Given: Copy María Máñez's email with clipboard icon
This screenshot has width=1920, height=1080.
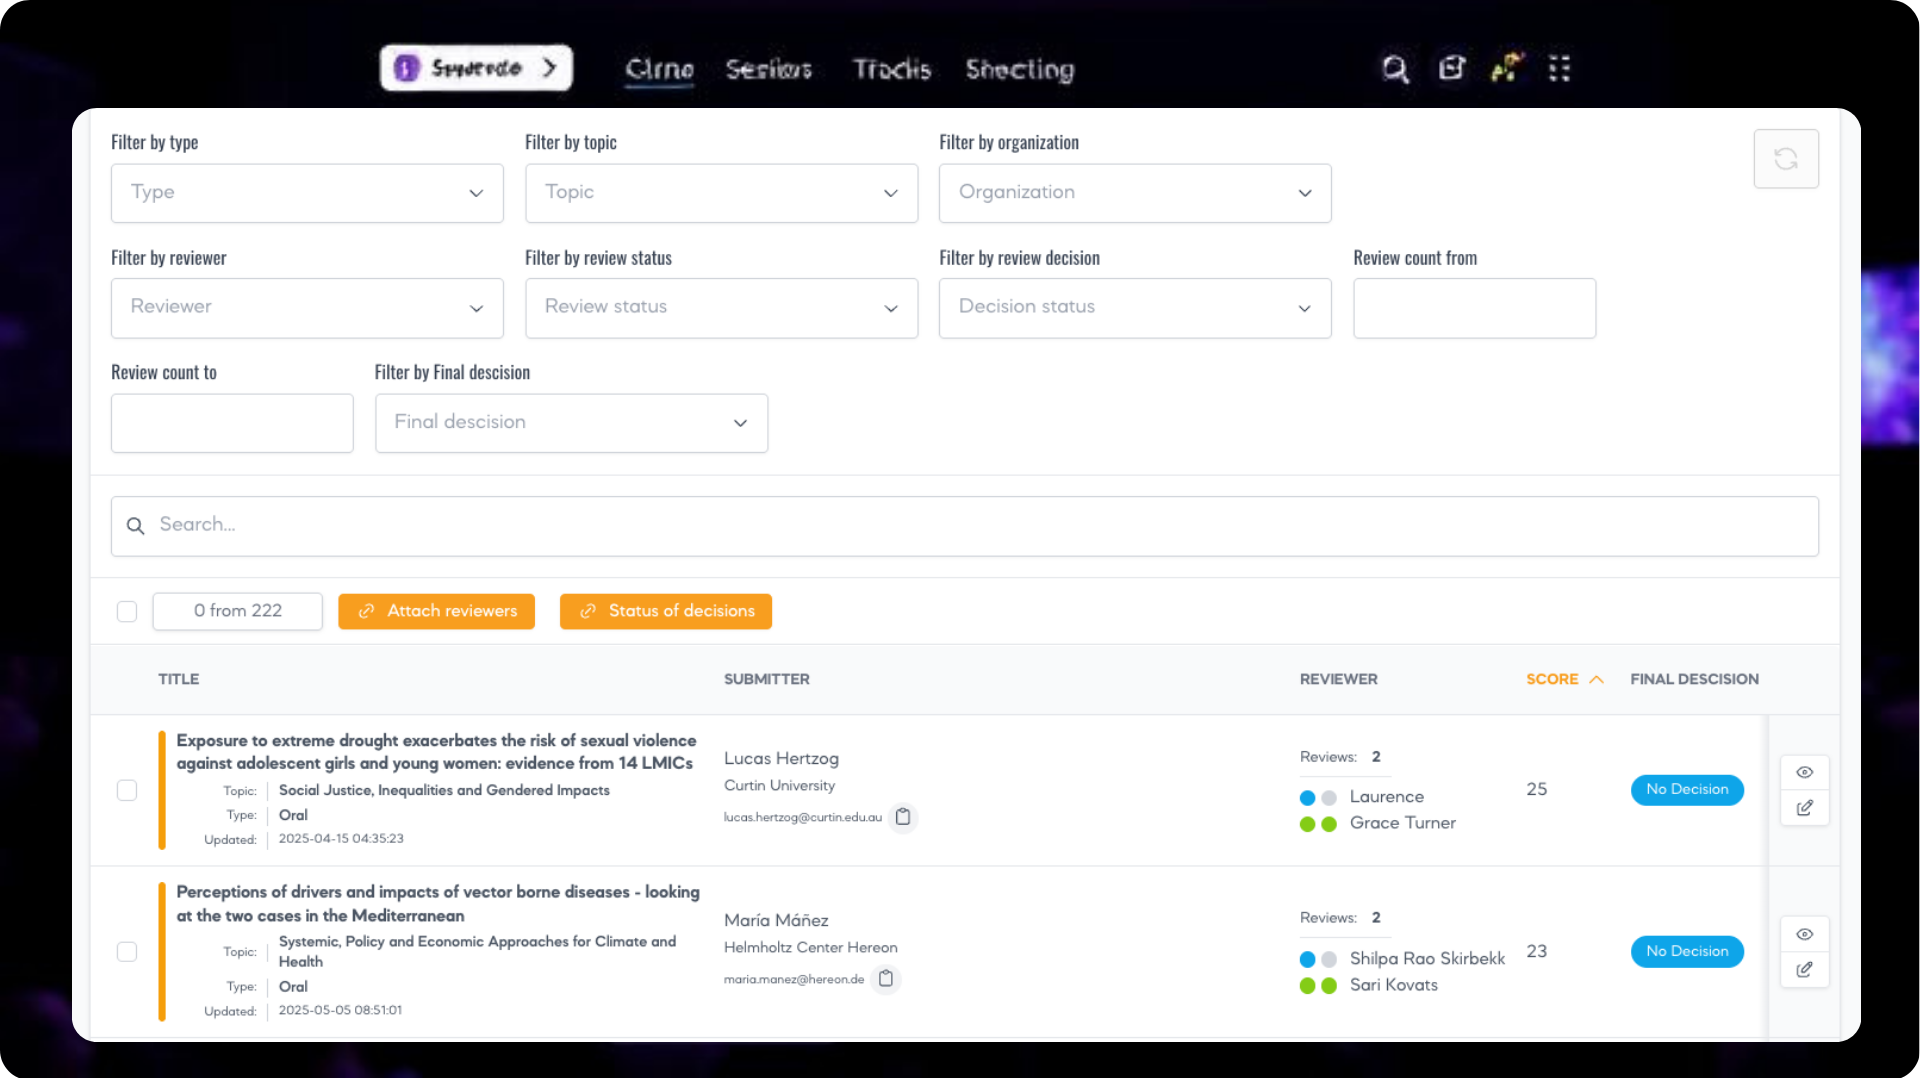Looking at the screenshot, I should tap(886, 979).
